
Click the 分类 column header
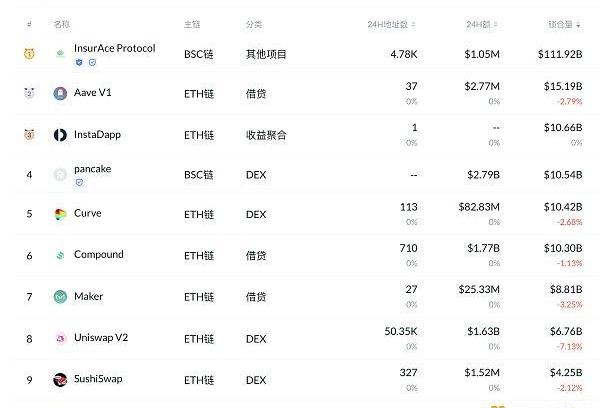(254, 23)
